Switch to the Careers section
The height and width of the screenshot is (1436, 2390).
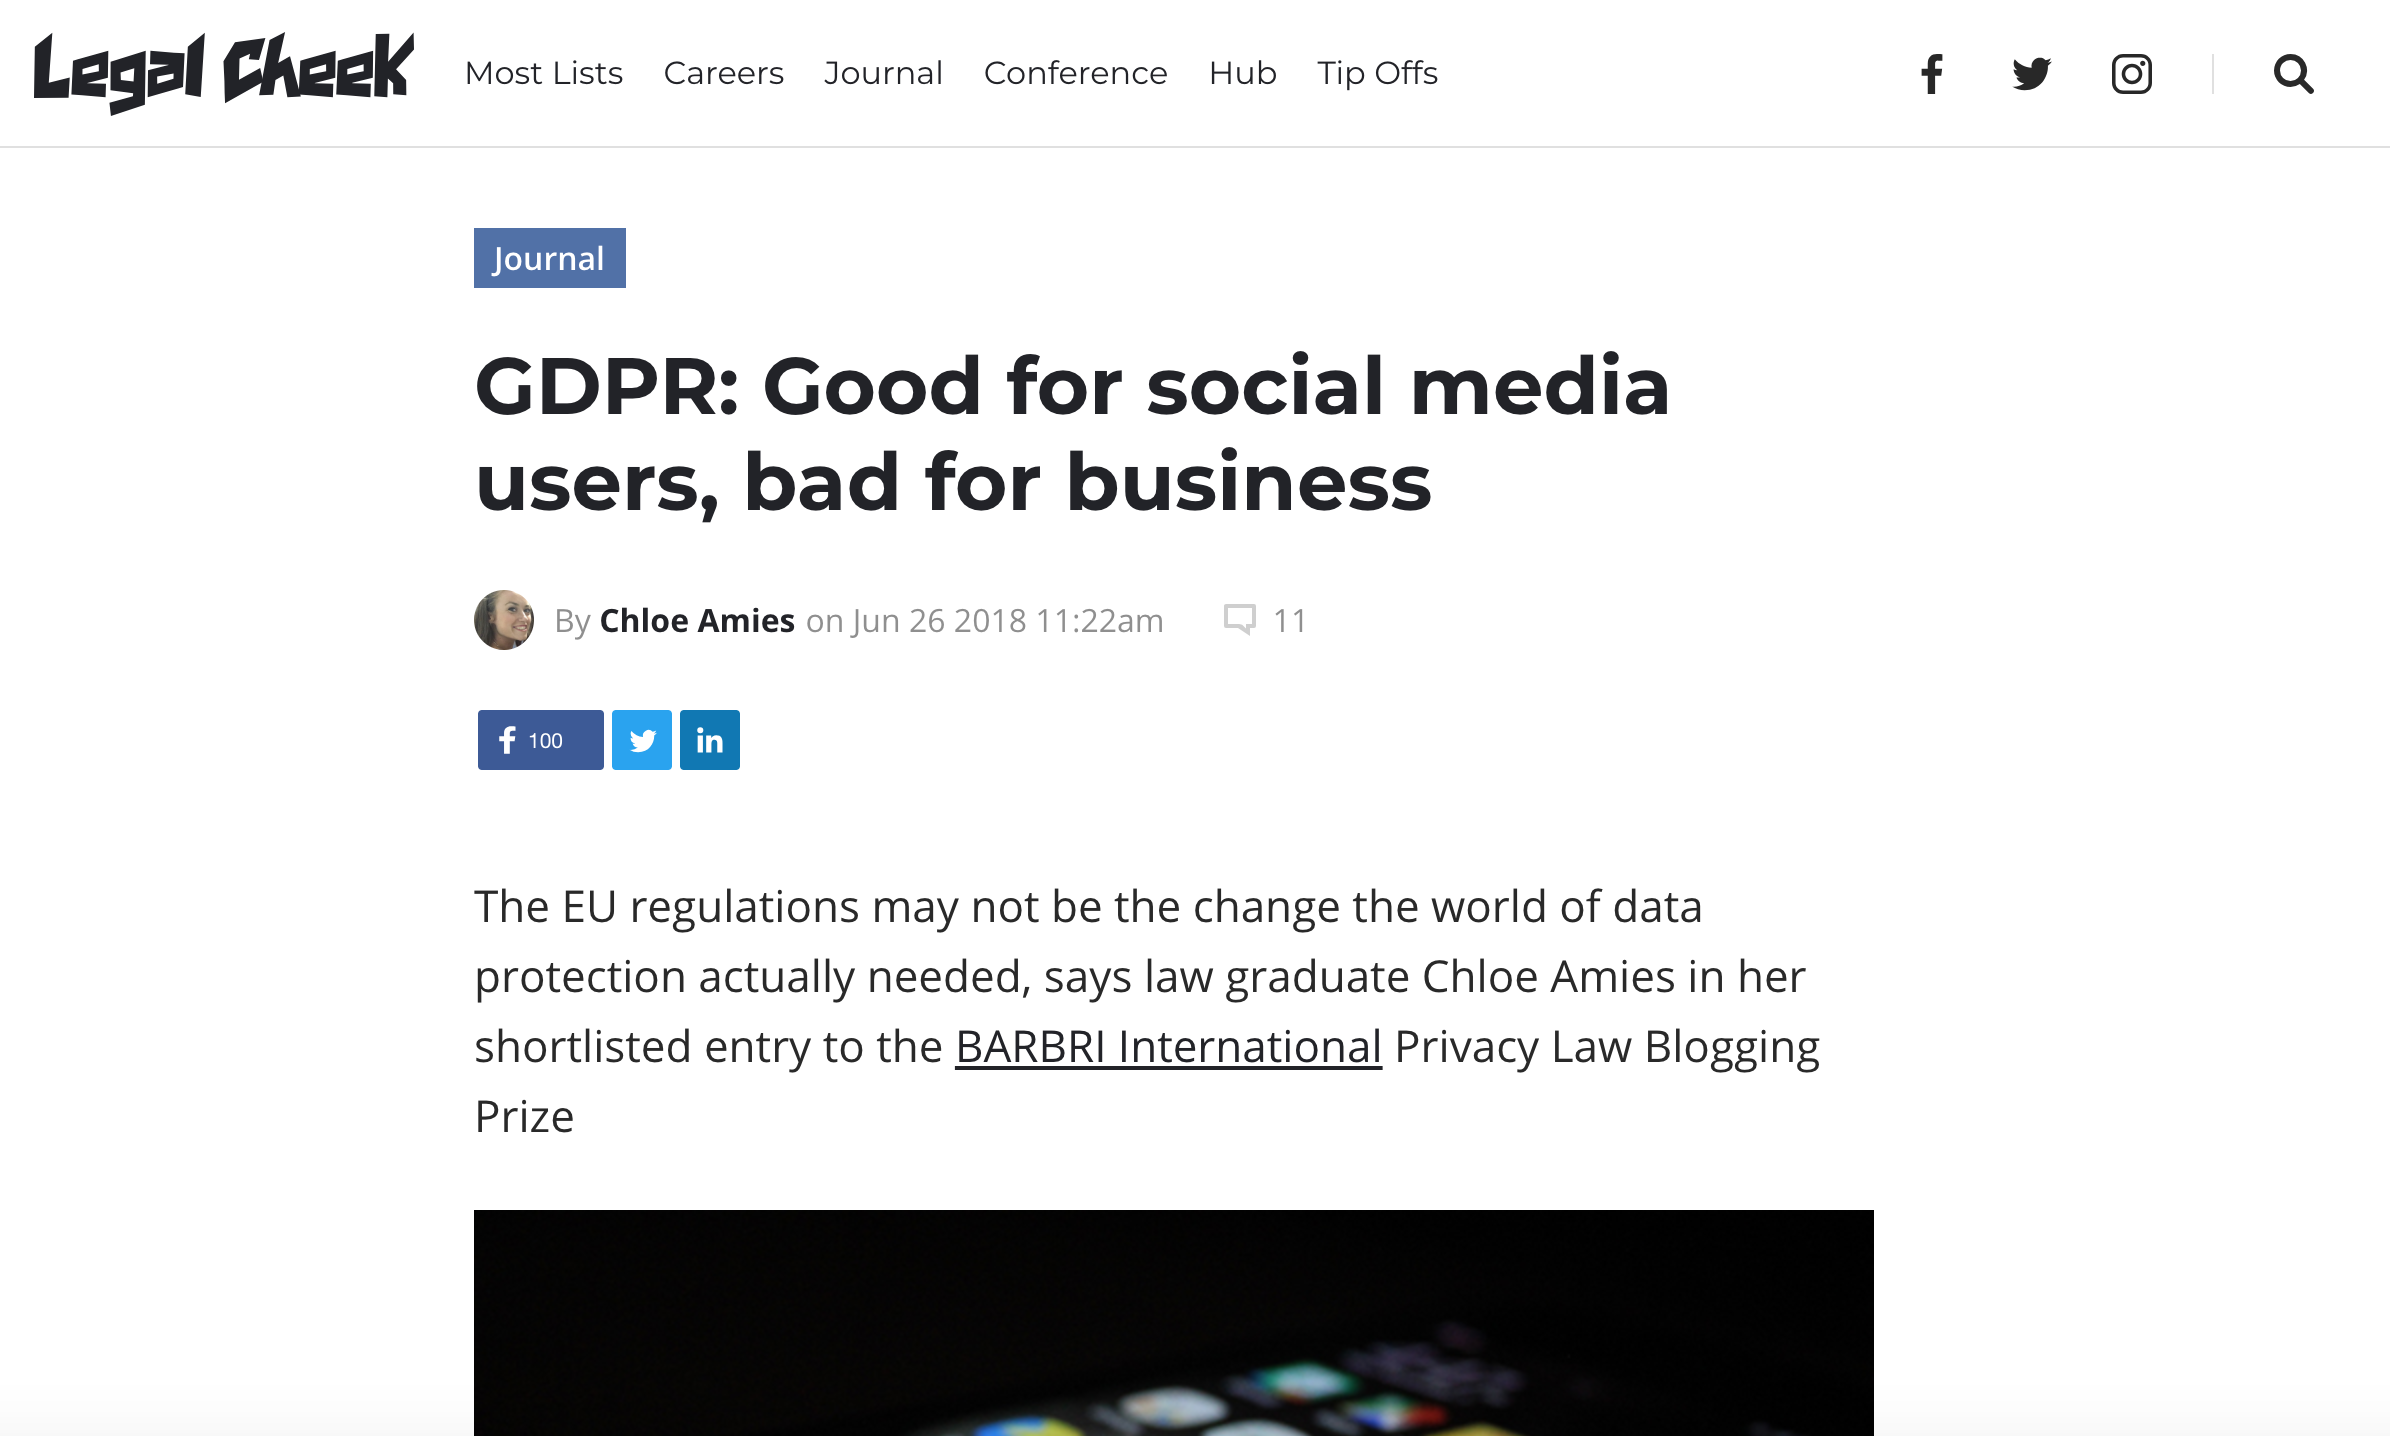pos(723,73)
